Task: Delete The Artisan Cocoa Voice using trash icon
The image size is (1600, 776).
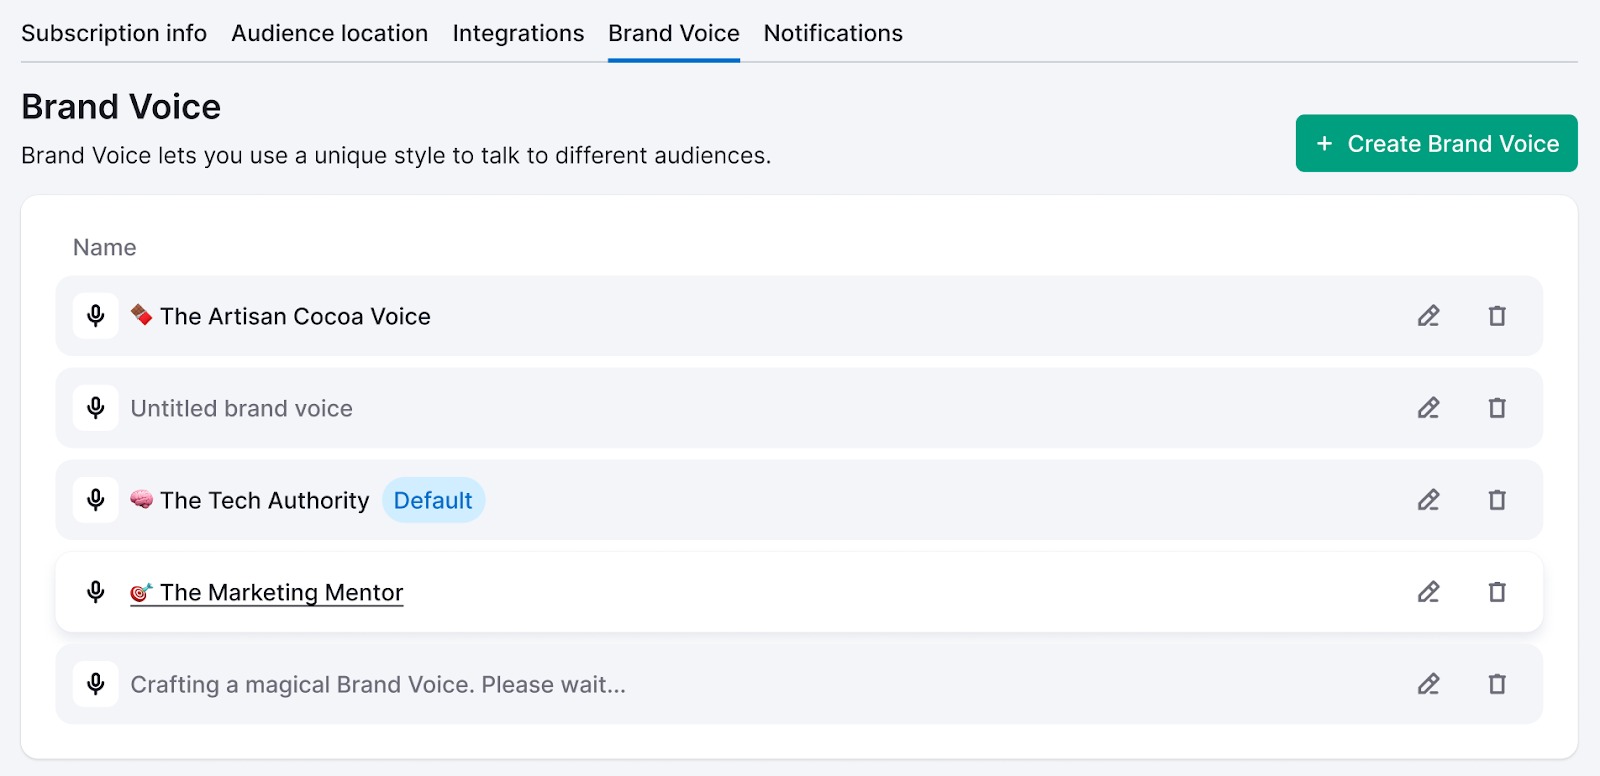Action: coord(1496,316)
